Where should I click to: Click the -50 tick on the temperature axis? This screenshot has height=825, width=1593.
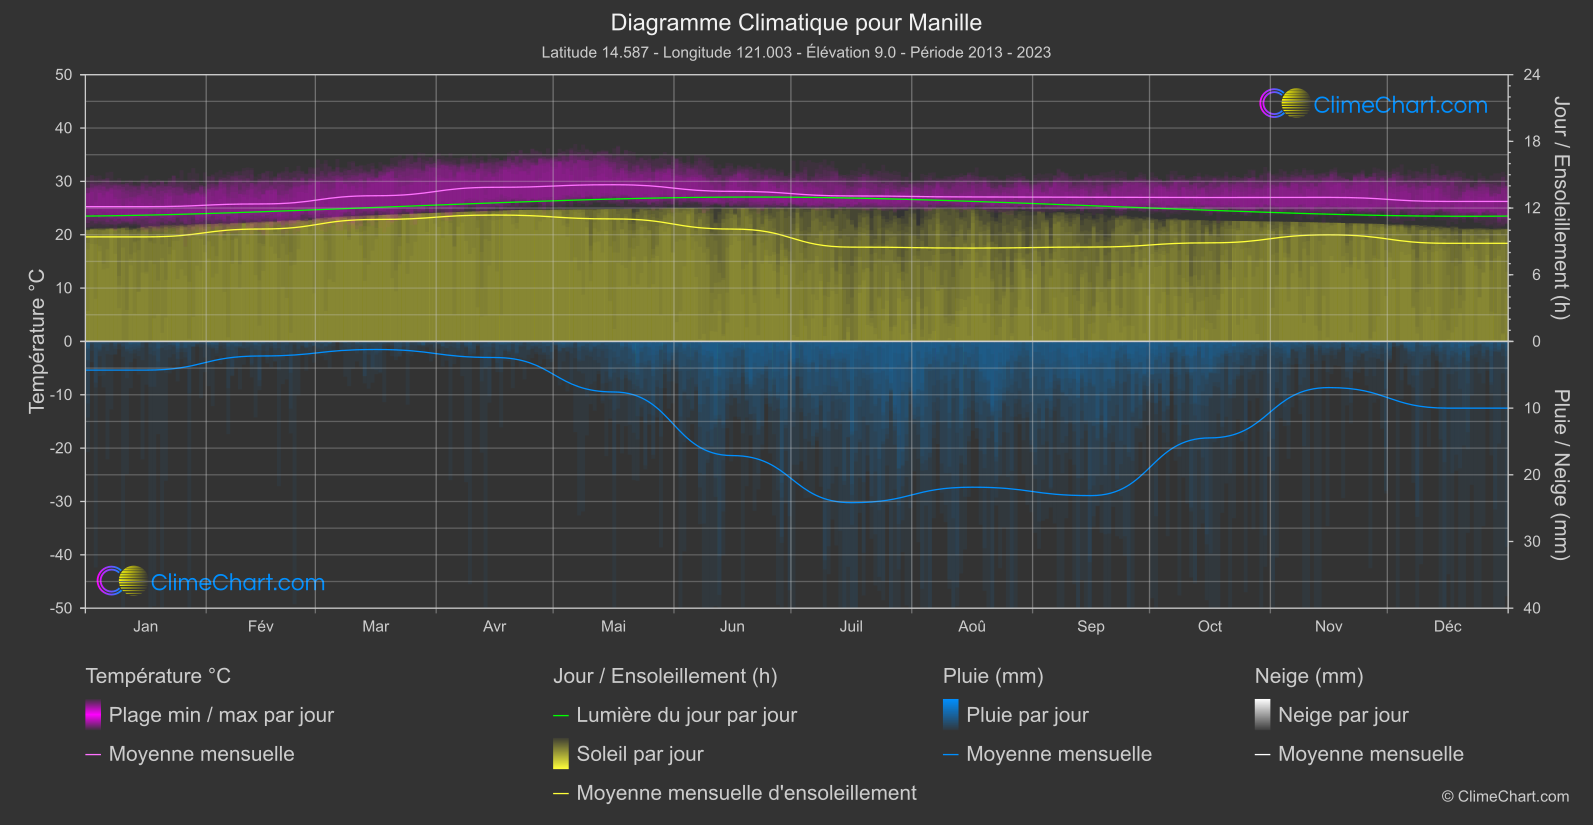point(61,608)
